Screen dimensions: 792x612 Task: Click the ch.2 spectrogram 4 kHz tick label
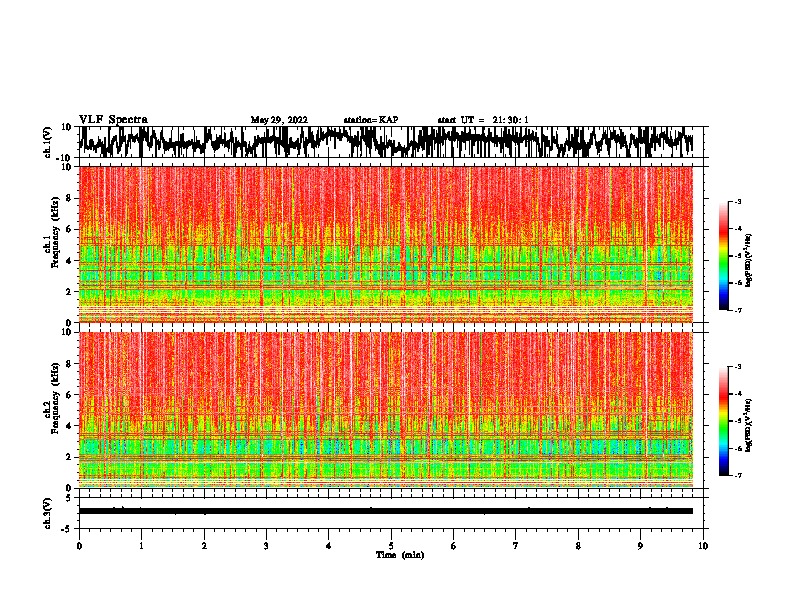point(70,426)
